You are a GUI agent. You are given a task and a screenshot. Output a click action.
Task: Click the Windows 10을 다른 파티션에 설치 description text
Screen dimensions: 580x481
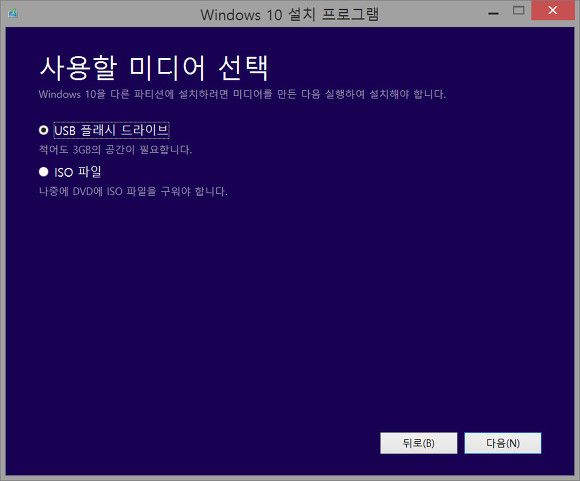[x=242, y=94]
